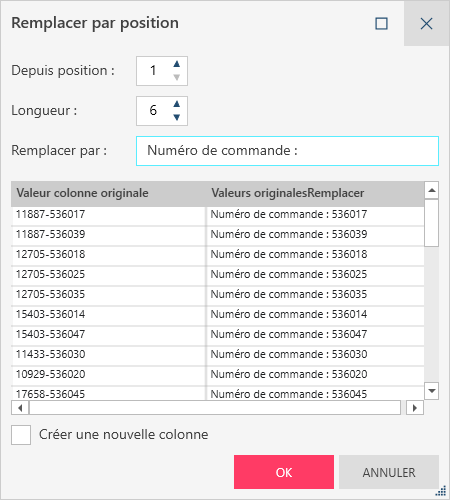Select row with value 12705-536025
The height and width of the screenshot is (500, 450).
(x=218, y=274)
